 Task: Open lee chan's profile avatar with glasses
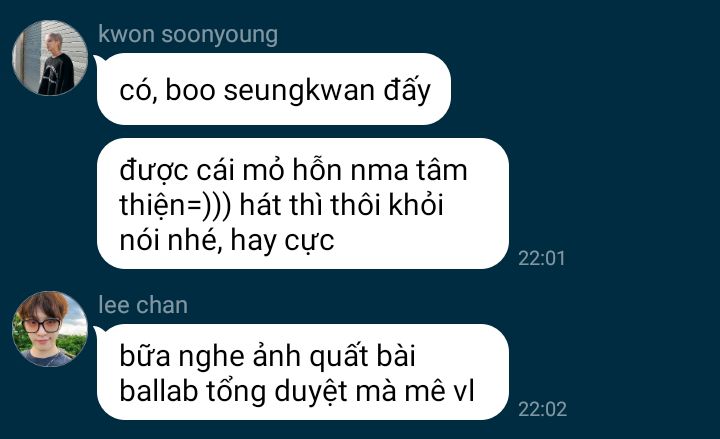coord(50,329)
